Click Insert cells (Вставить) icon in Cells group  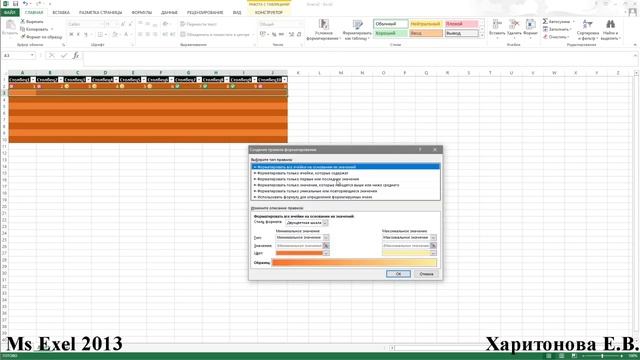pyautogui.click(x=497, y=24)
